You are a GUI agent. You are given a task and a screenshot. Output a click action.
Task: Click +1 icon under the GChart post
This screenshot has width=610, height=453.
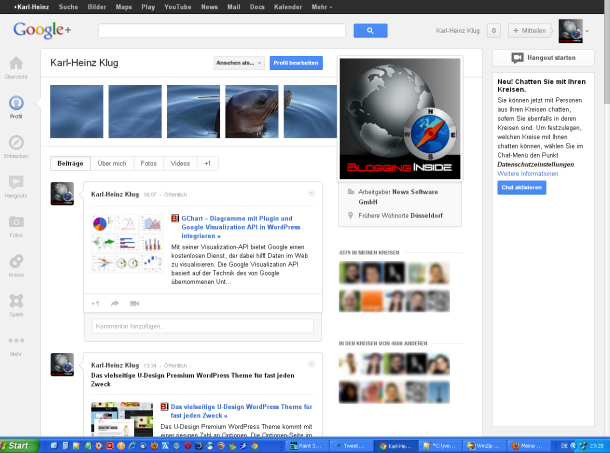pyautogui.click(x=95, y=304)
